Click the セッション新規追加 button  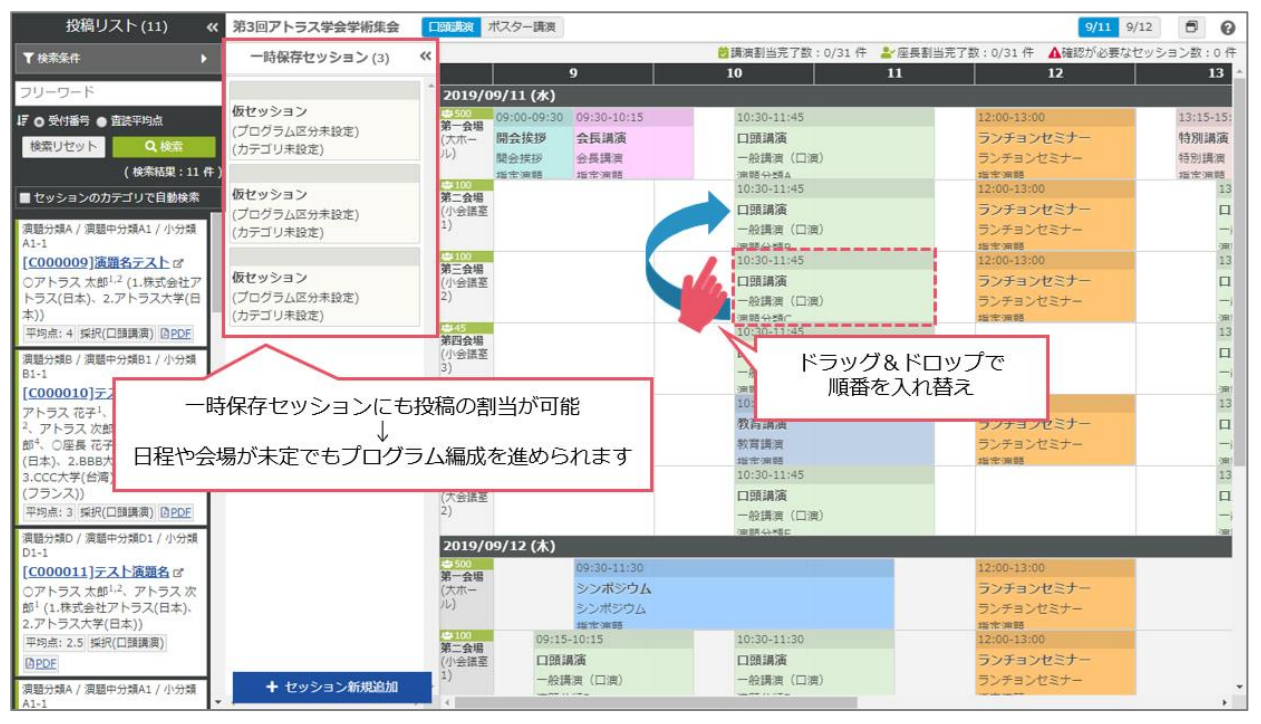332,687
